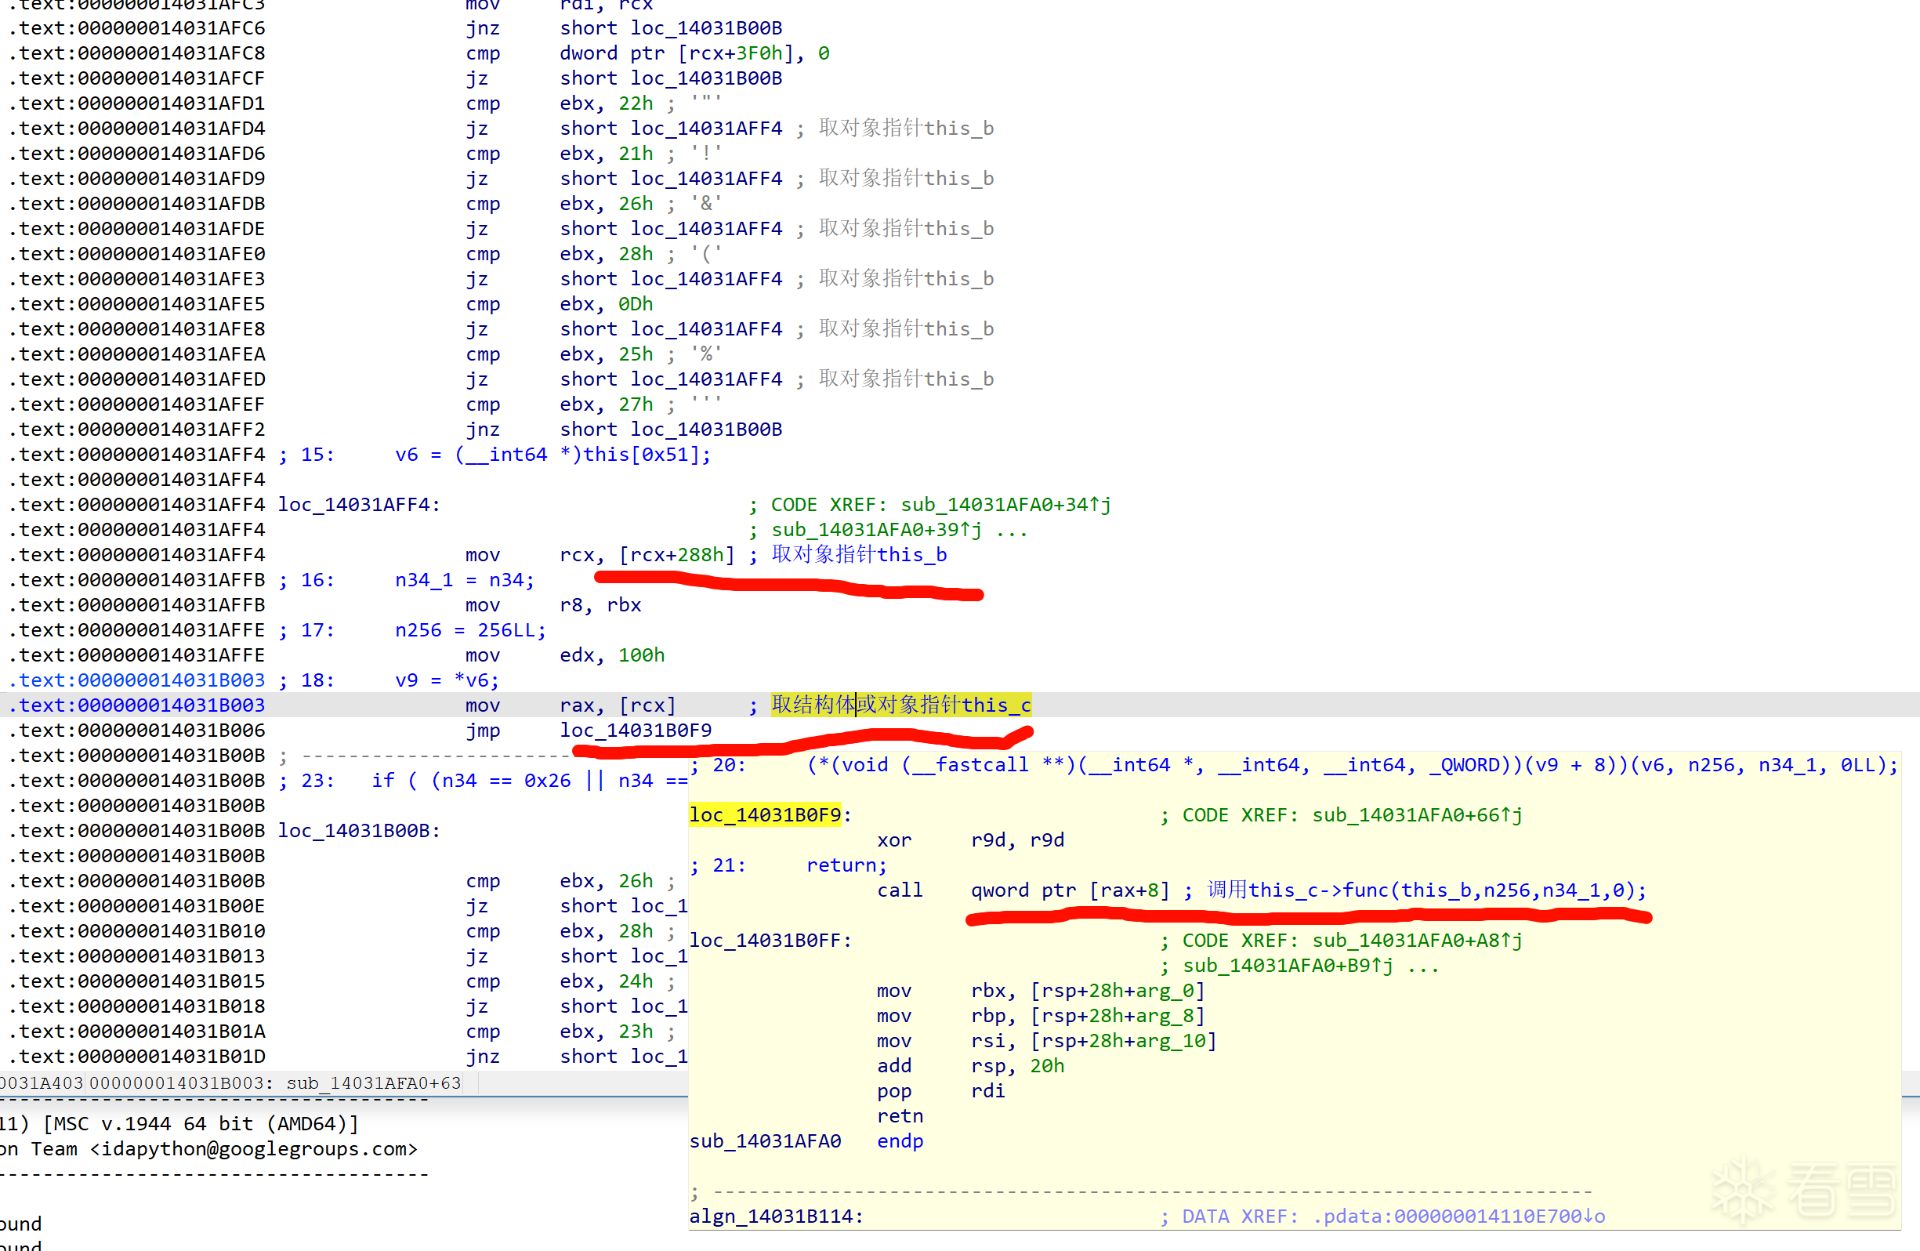Follow the sub_14031AFA0+A8↑j code xref
This screenshot has height=1251, width=1920.
(x=1416, y=940)
